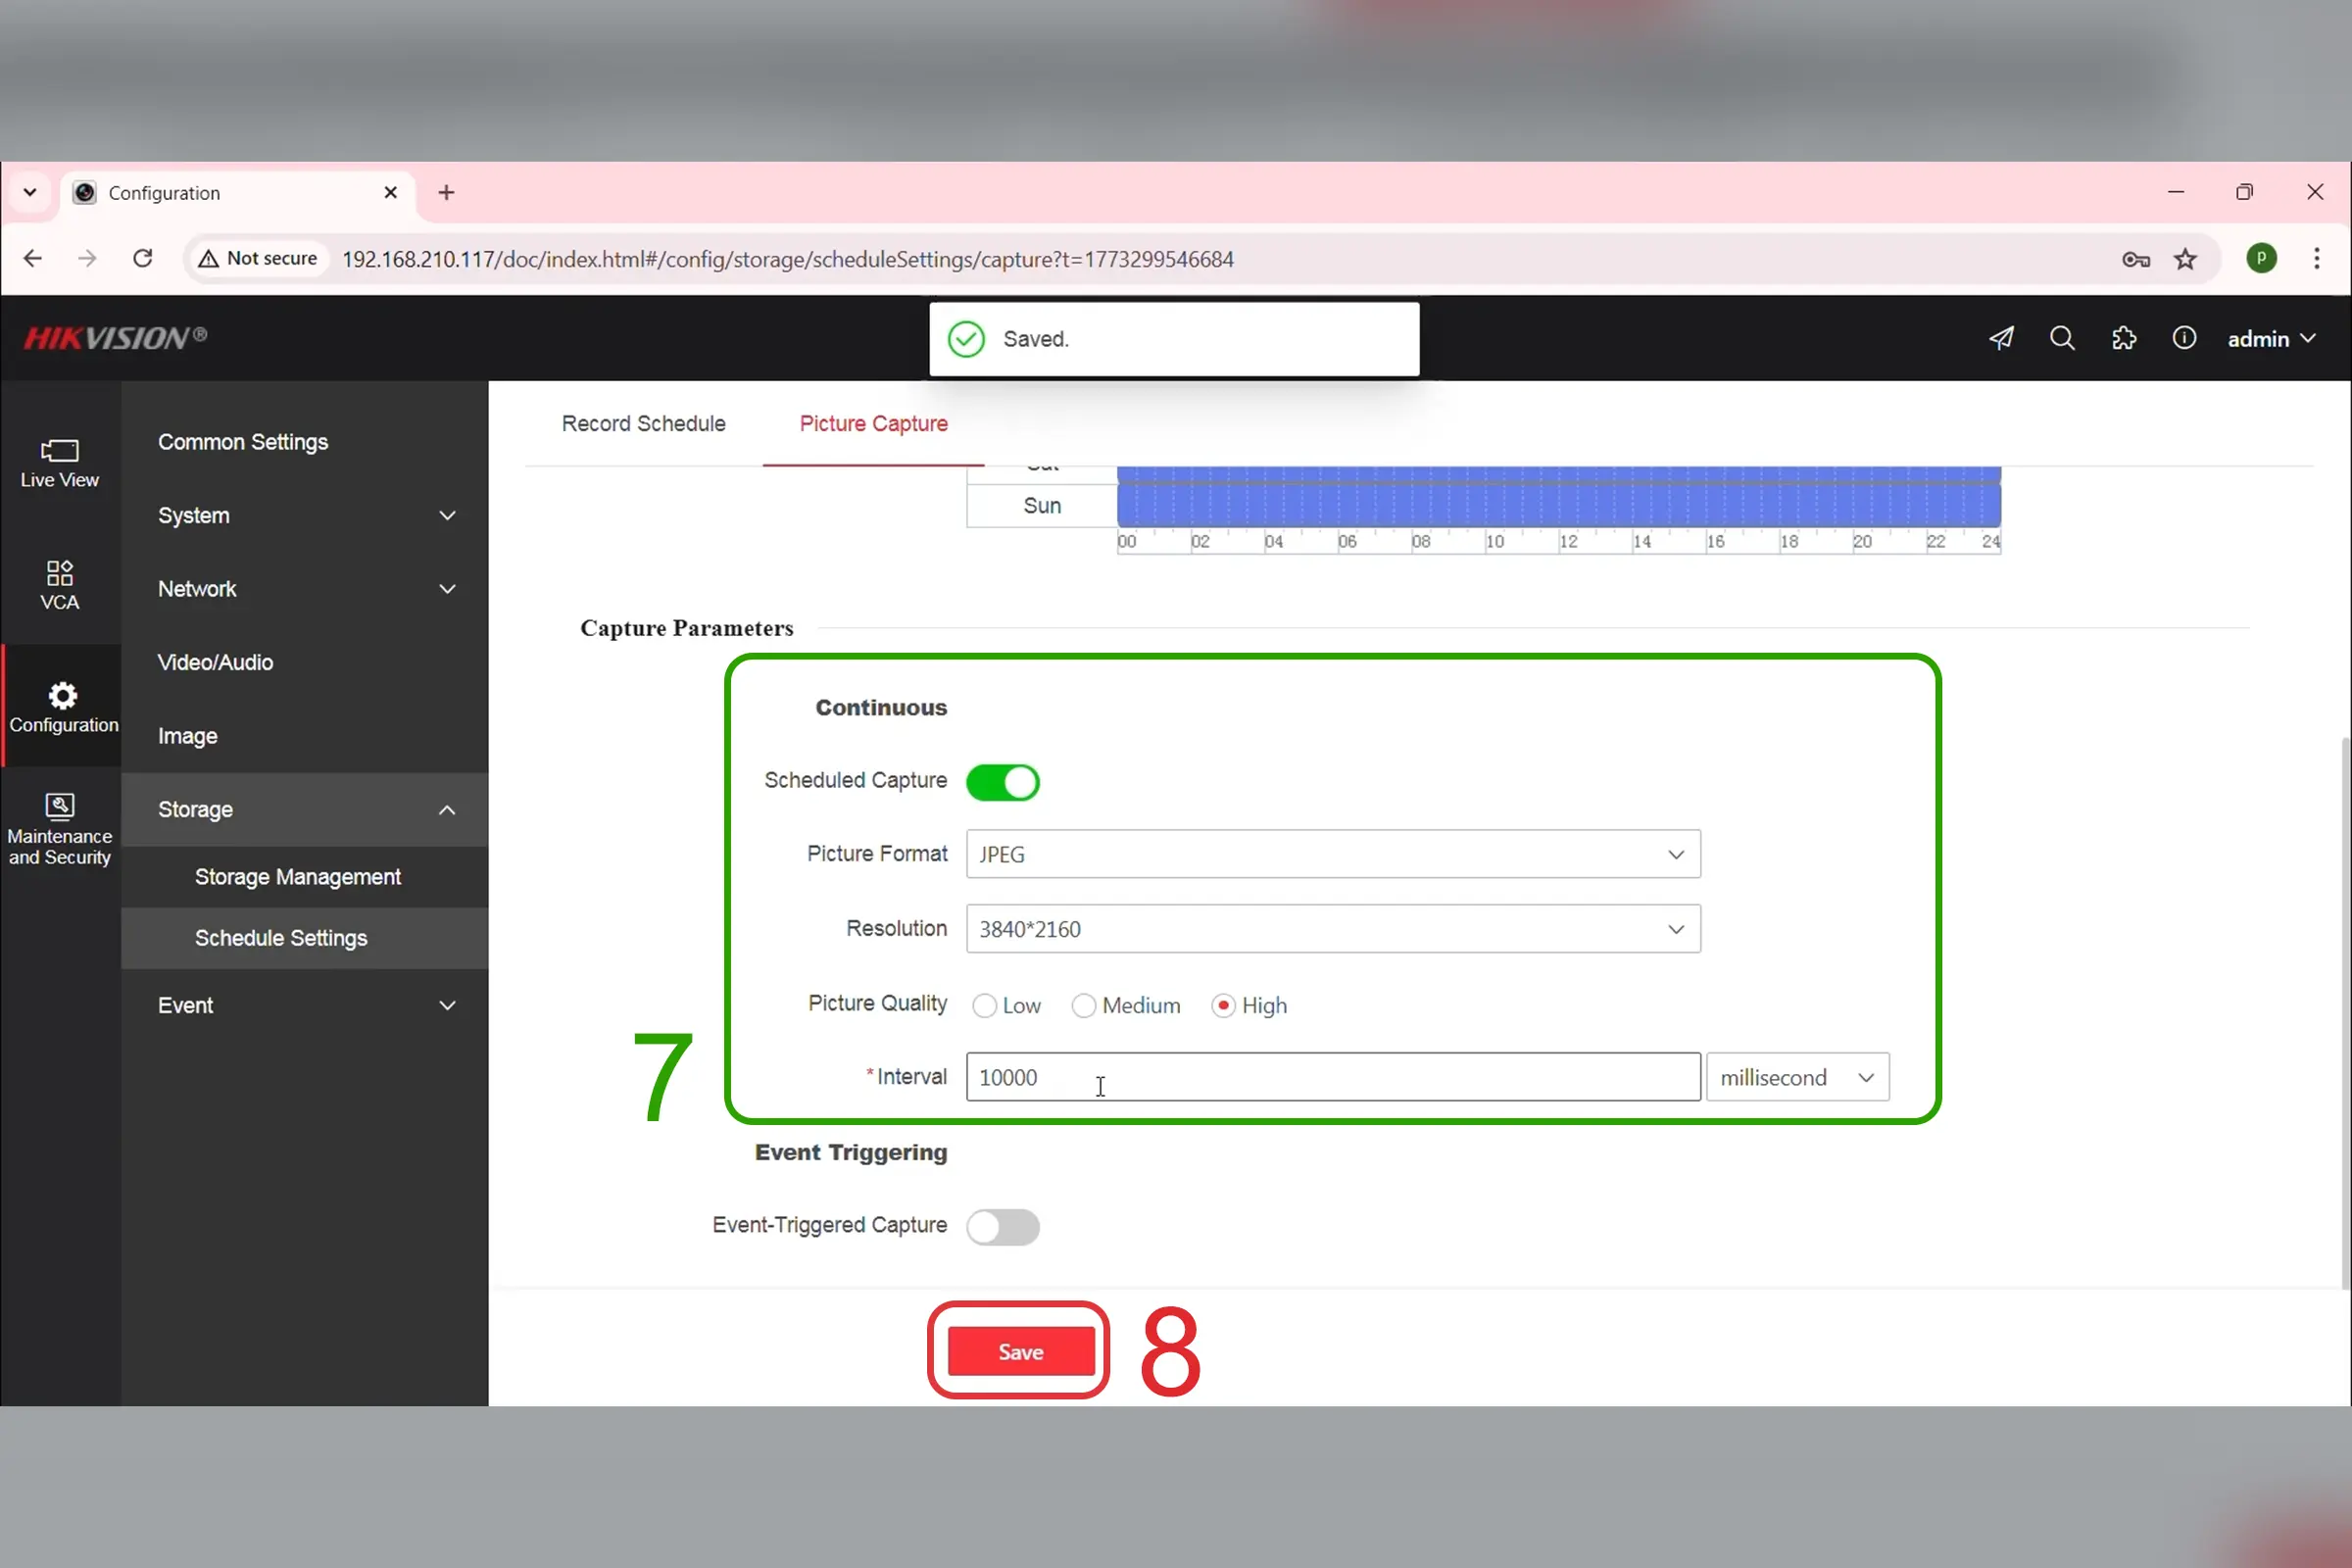Click the info circle icon

pyautogui.click(x=2184, y=339)
